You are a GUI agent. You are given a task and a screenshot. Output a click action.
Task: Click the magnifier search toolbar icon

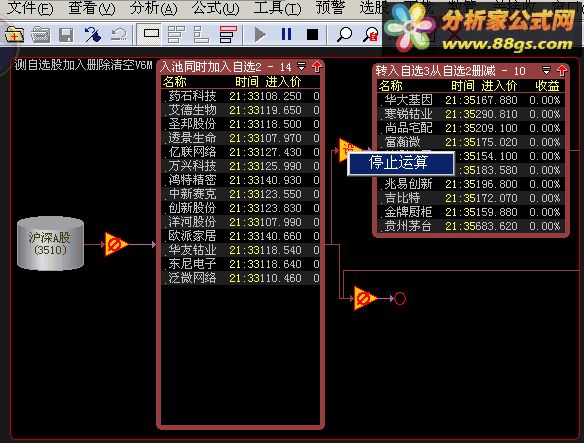pos(344,35)
